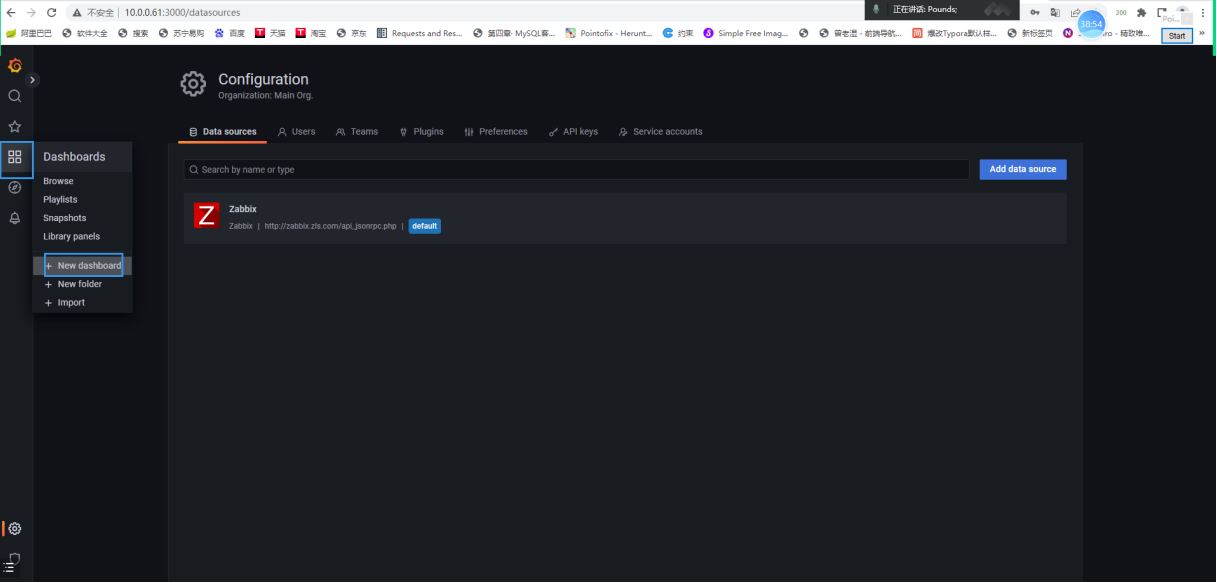Select Library panels in Dashboards menu

pyautogui.click(x=71, y=237)
